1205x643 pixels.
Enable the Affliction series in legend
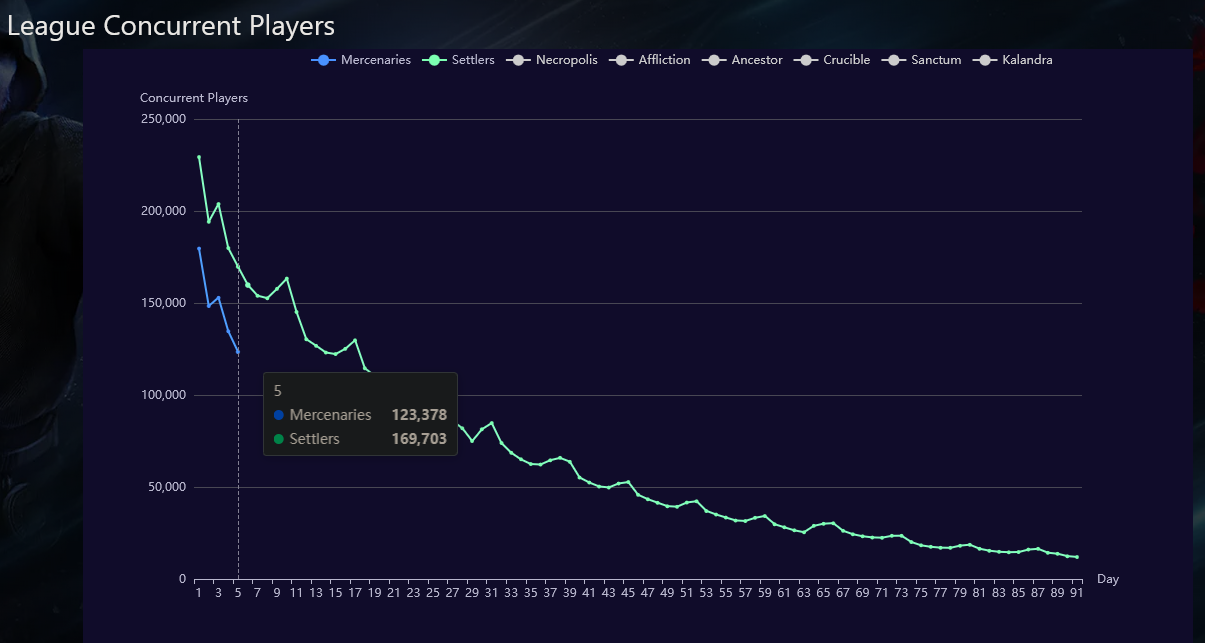[650, 60]
